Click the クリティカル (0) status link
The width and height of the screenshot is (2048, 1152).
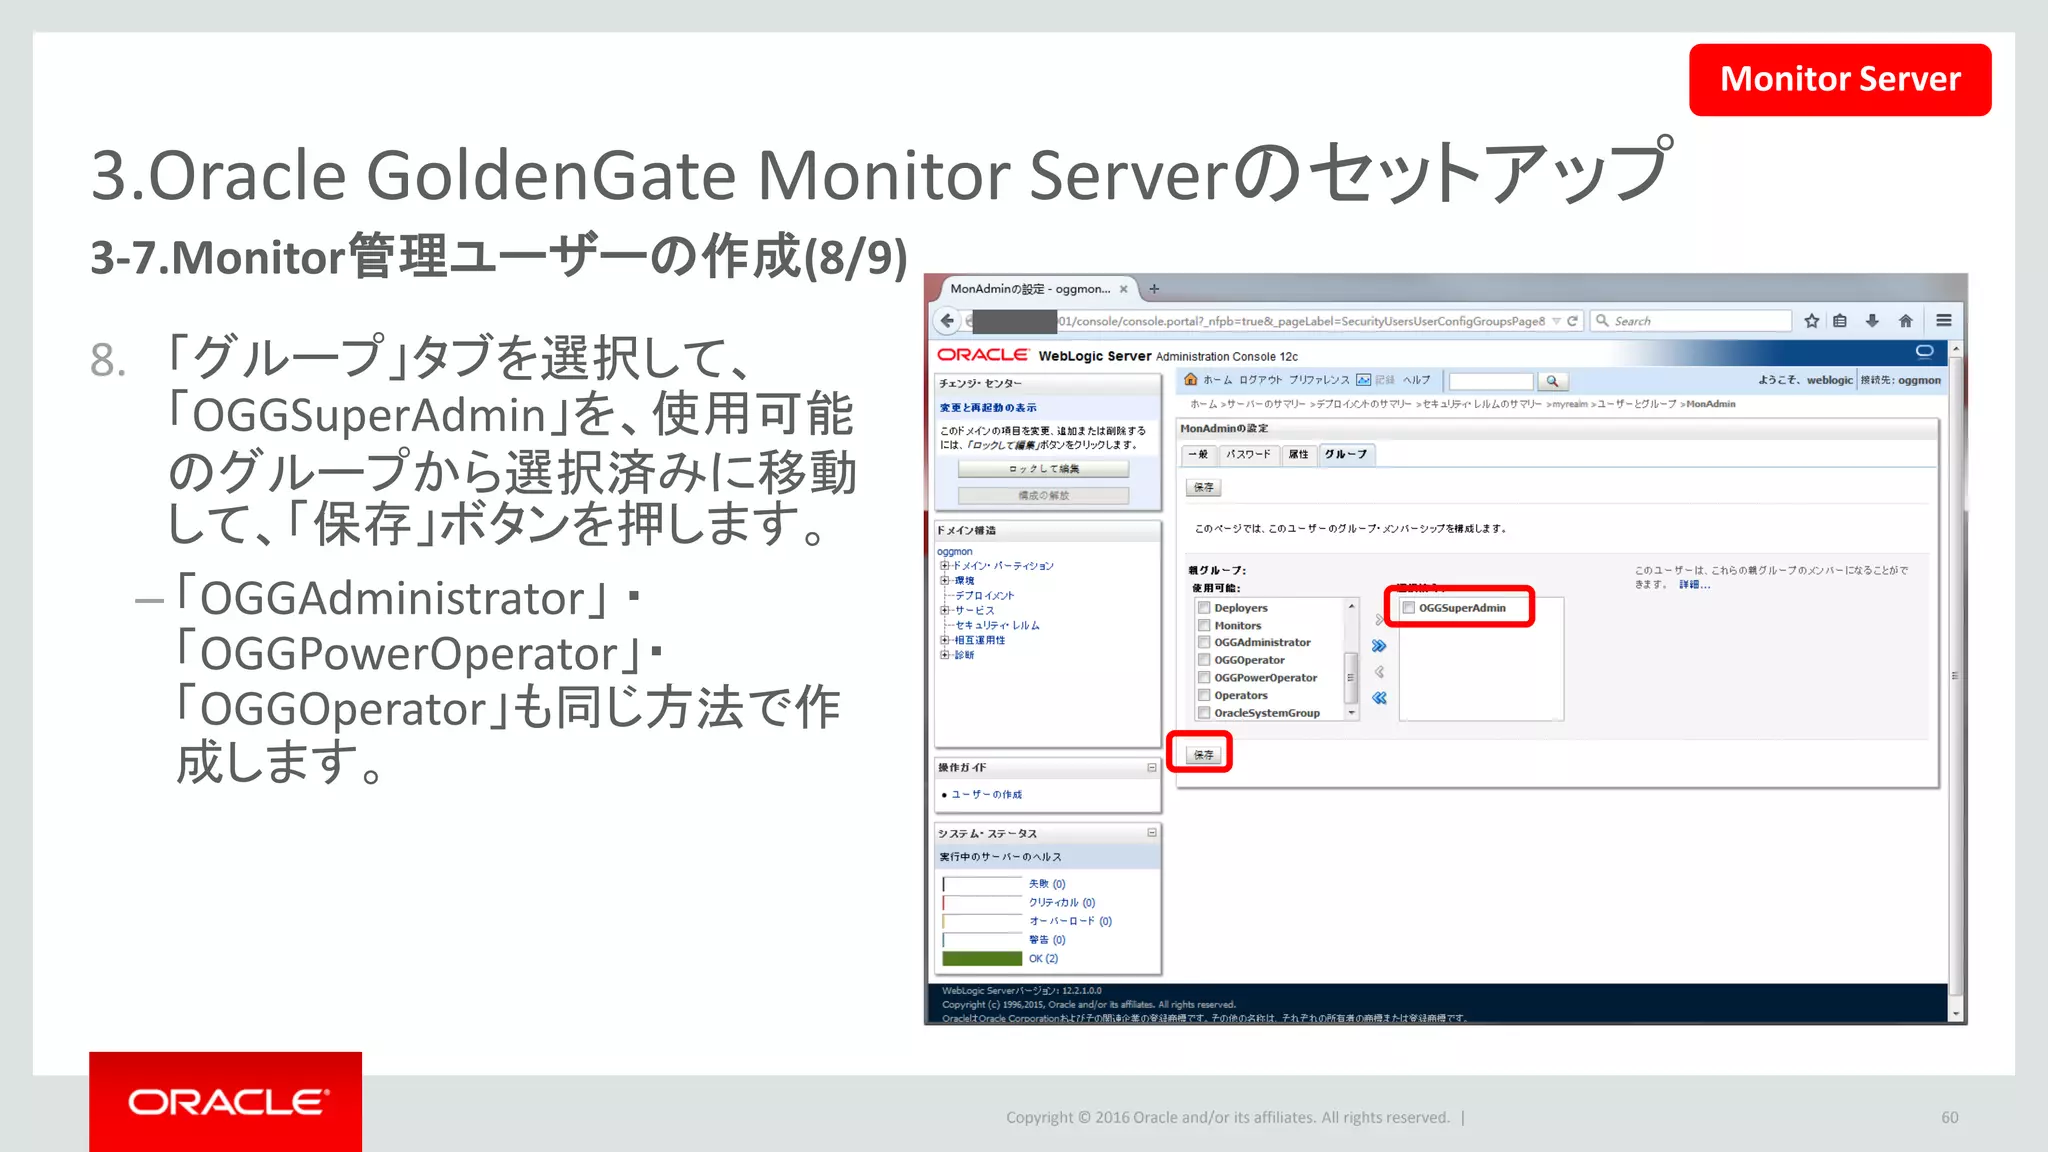(x=1062, y=902)
